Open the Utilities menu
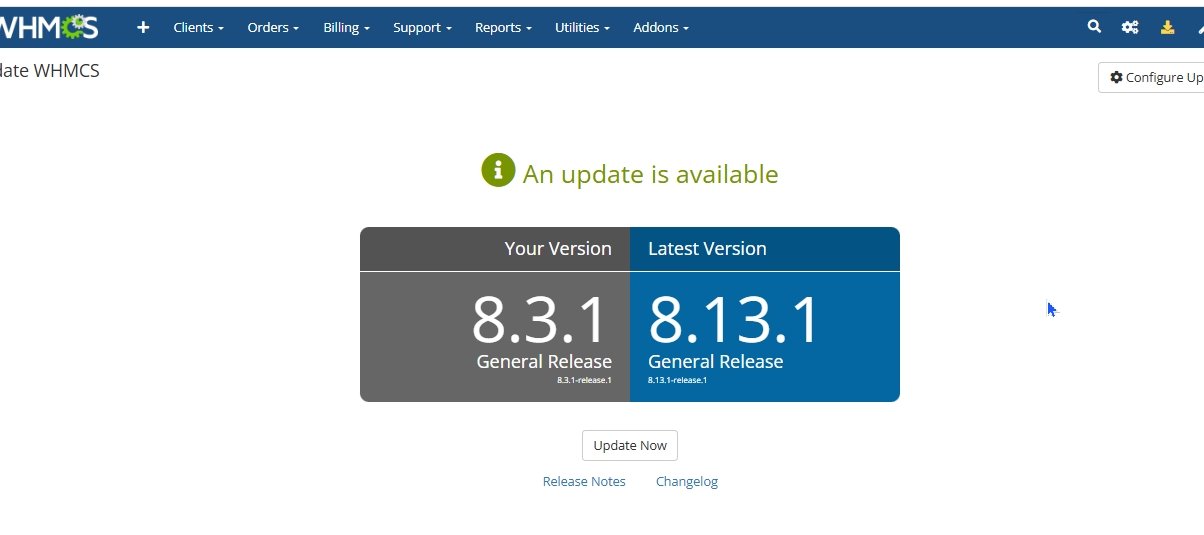1204x535 pixels. pyautogui.click(x=582, y=28)
